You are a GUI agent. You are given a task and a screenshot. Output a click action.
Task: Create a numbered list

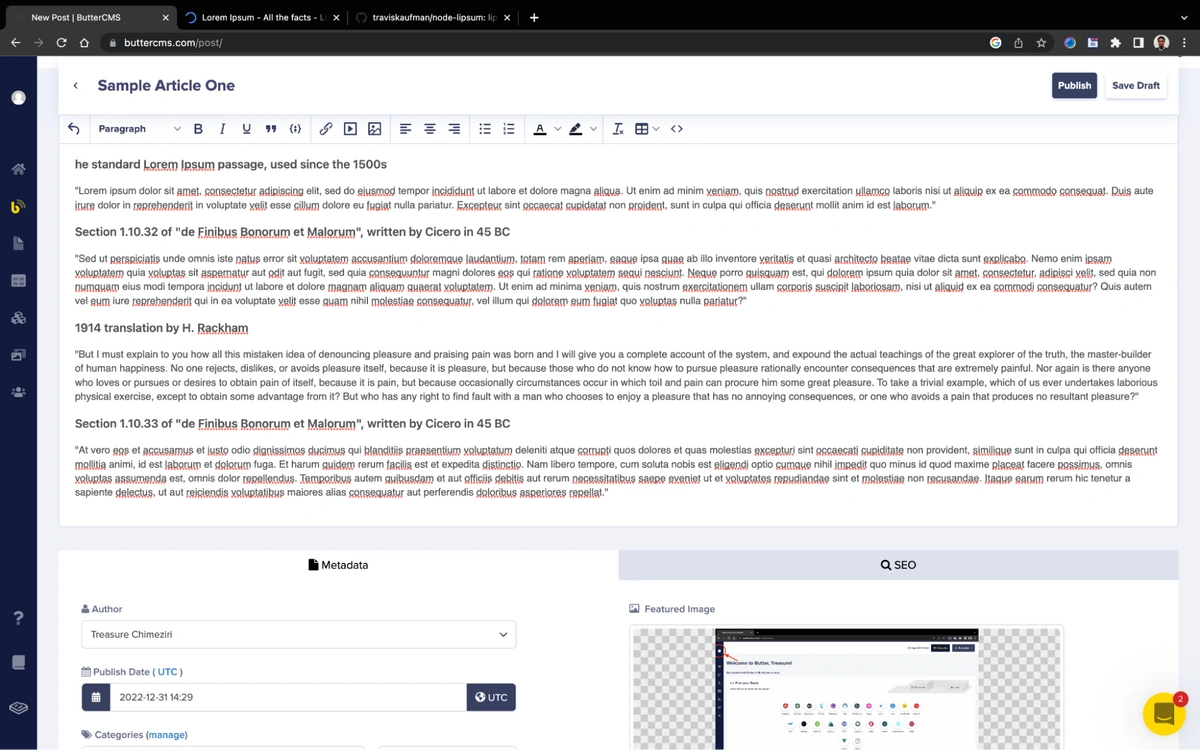(x=509, y=129)
